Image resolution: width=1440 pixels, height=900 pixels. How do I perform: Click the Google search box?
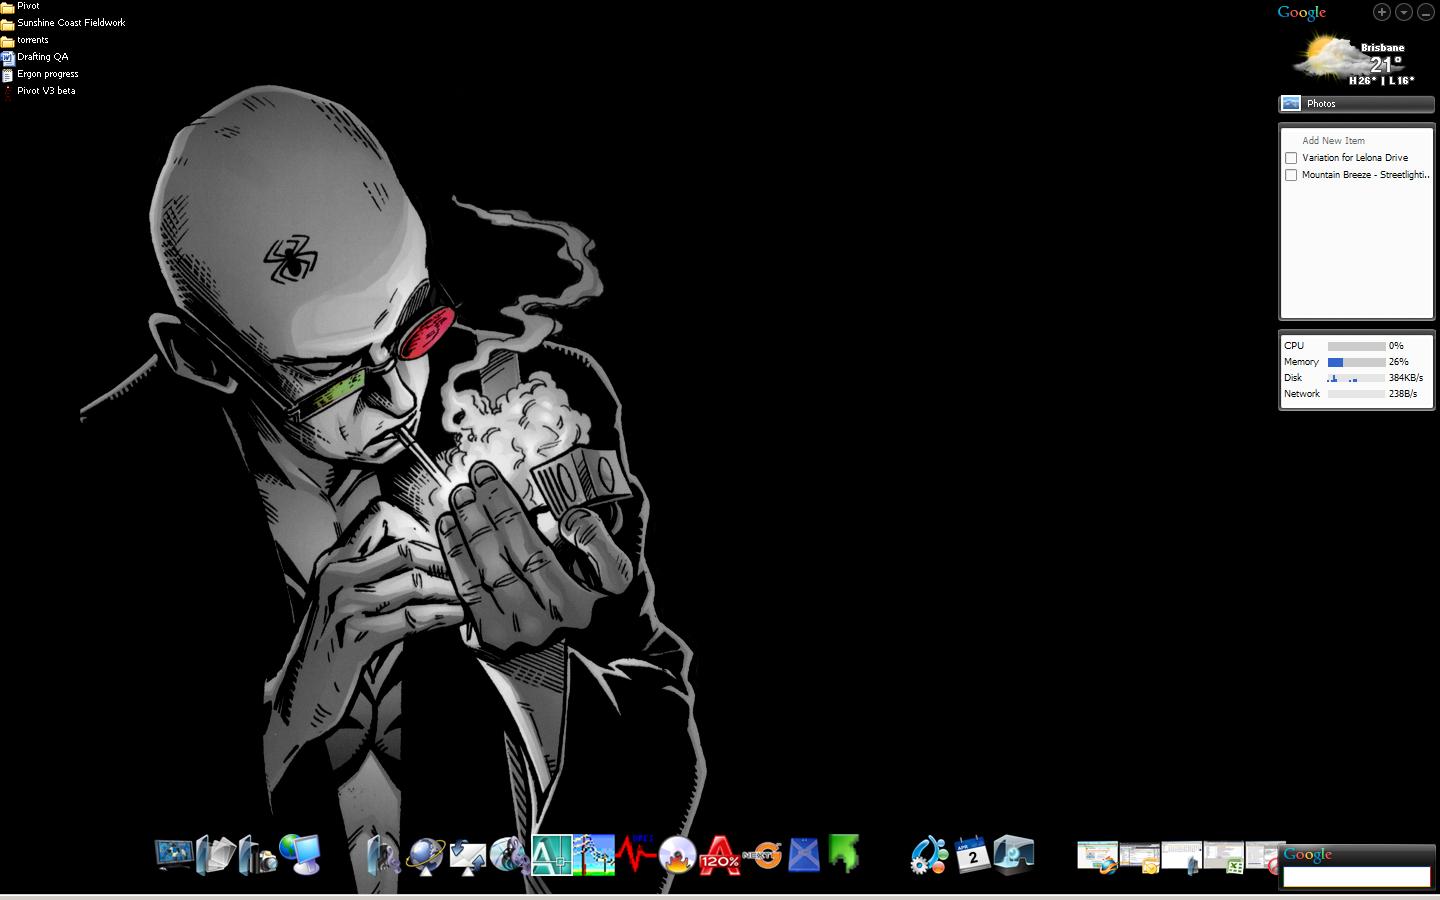(1356, 876)
